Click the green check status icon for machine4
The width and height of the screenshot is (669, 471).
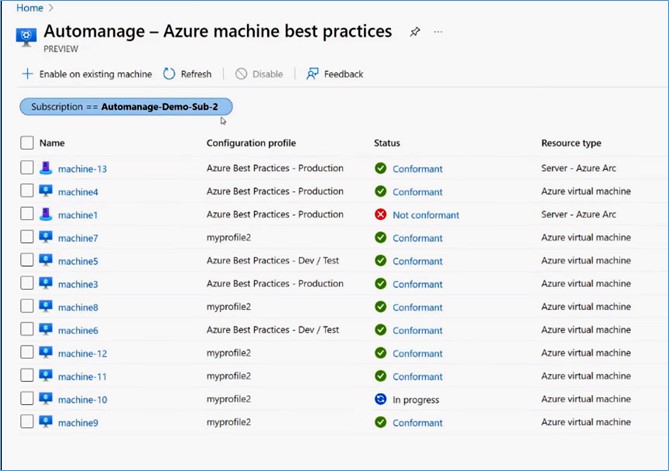(381, 191)
